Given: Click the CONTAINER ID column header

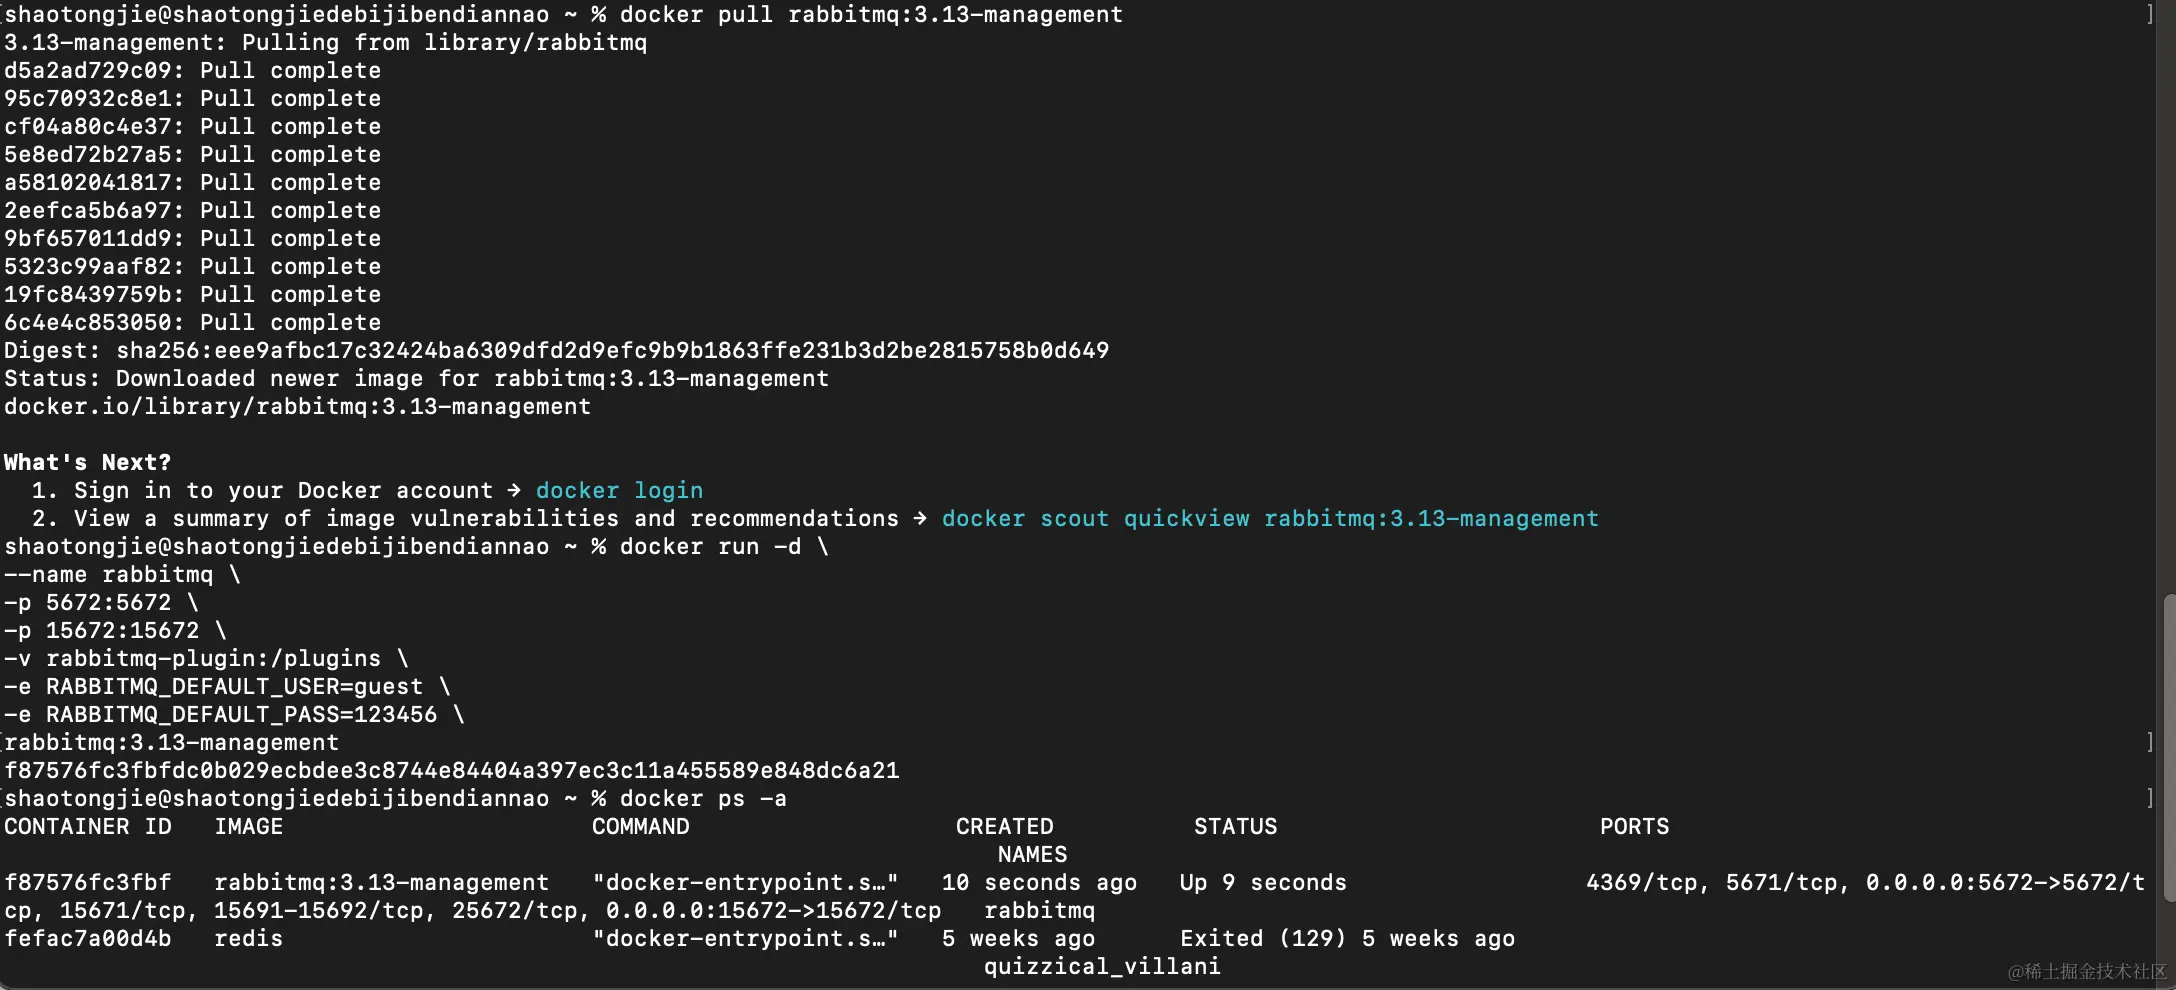Looking at the screenshot, I should pyautogui.click(x=88, y=826).
